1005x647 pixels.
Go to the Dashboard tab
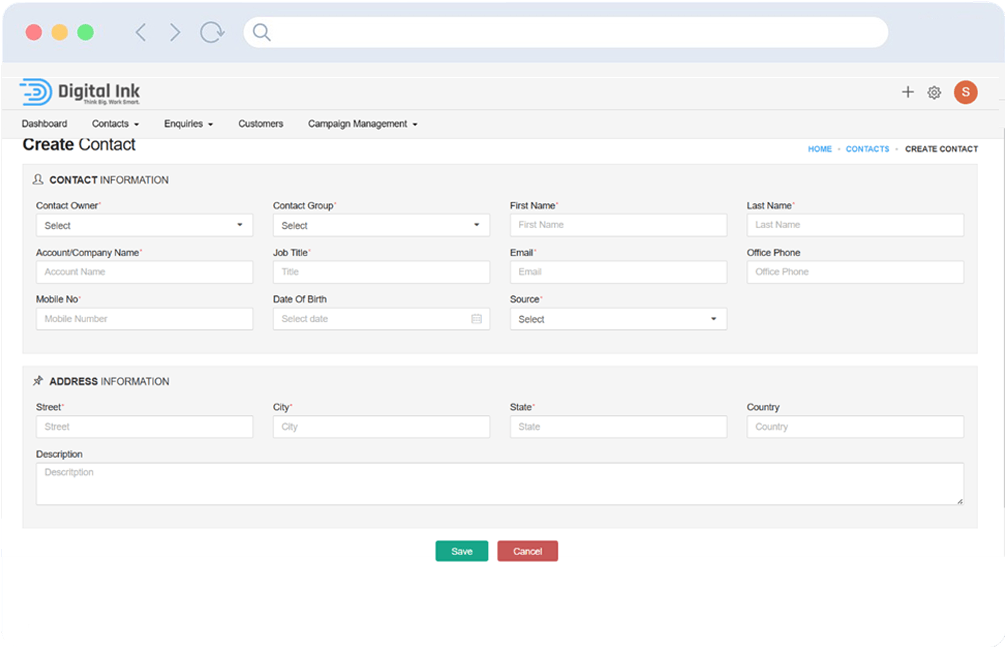pos(45,124)
